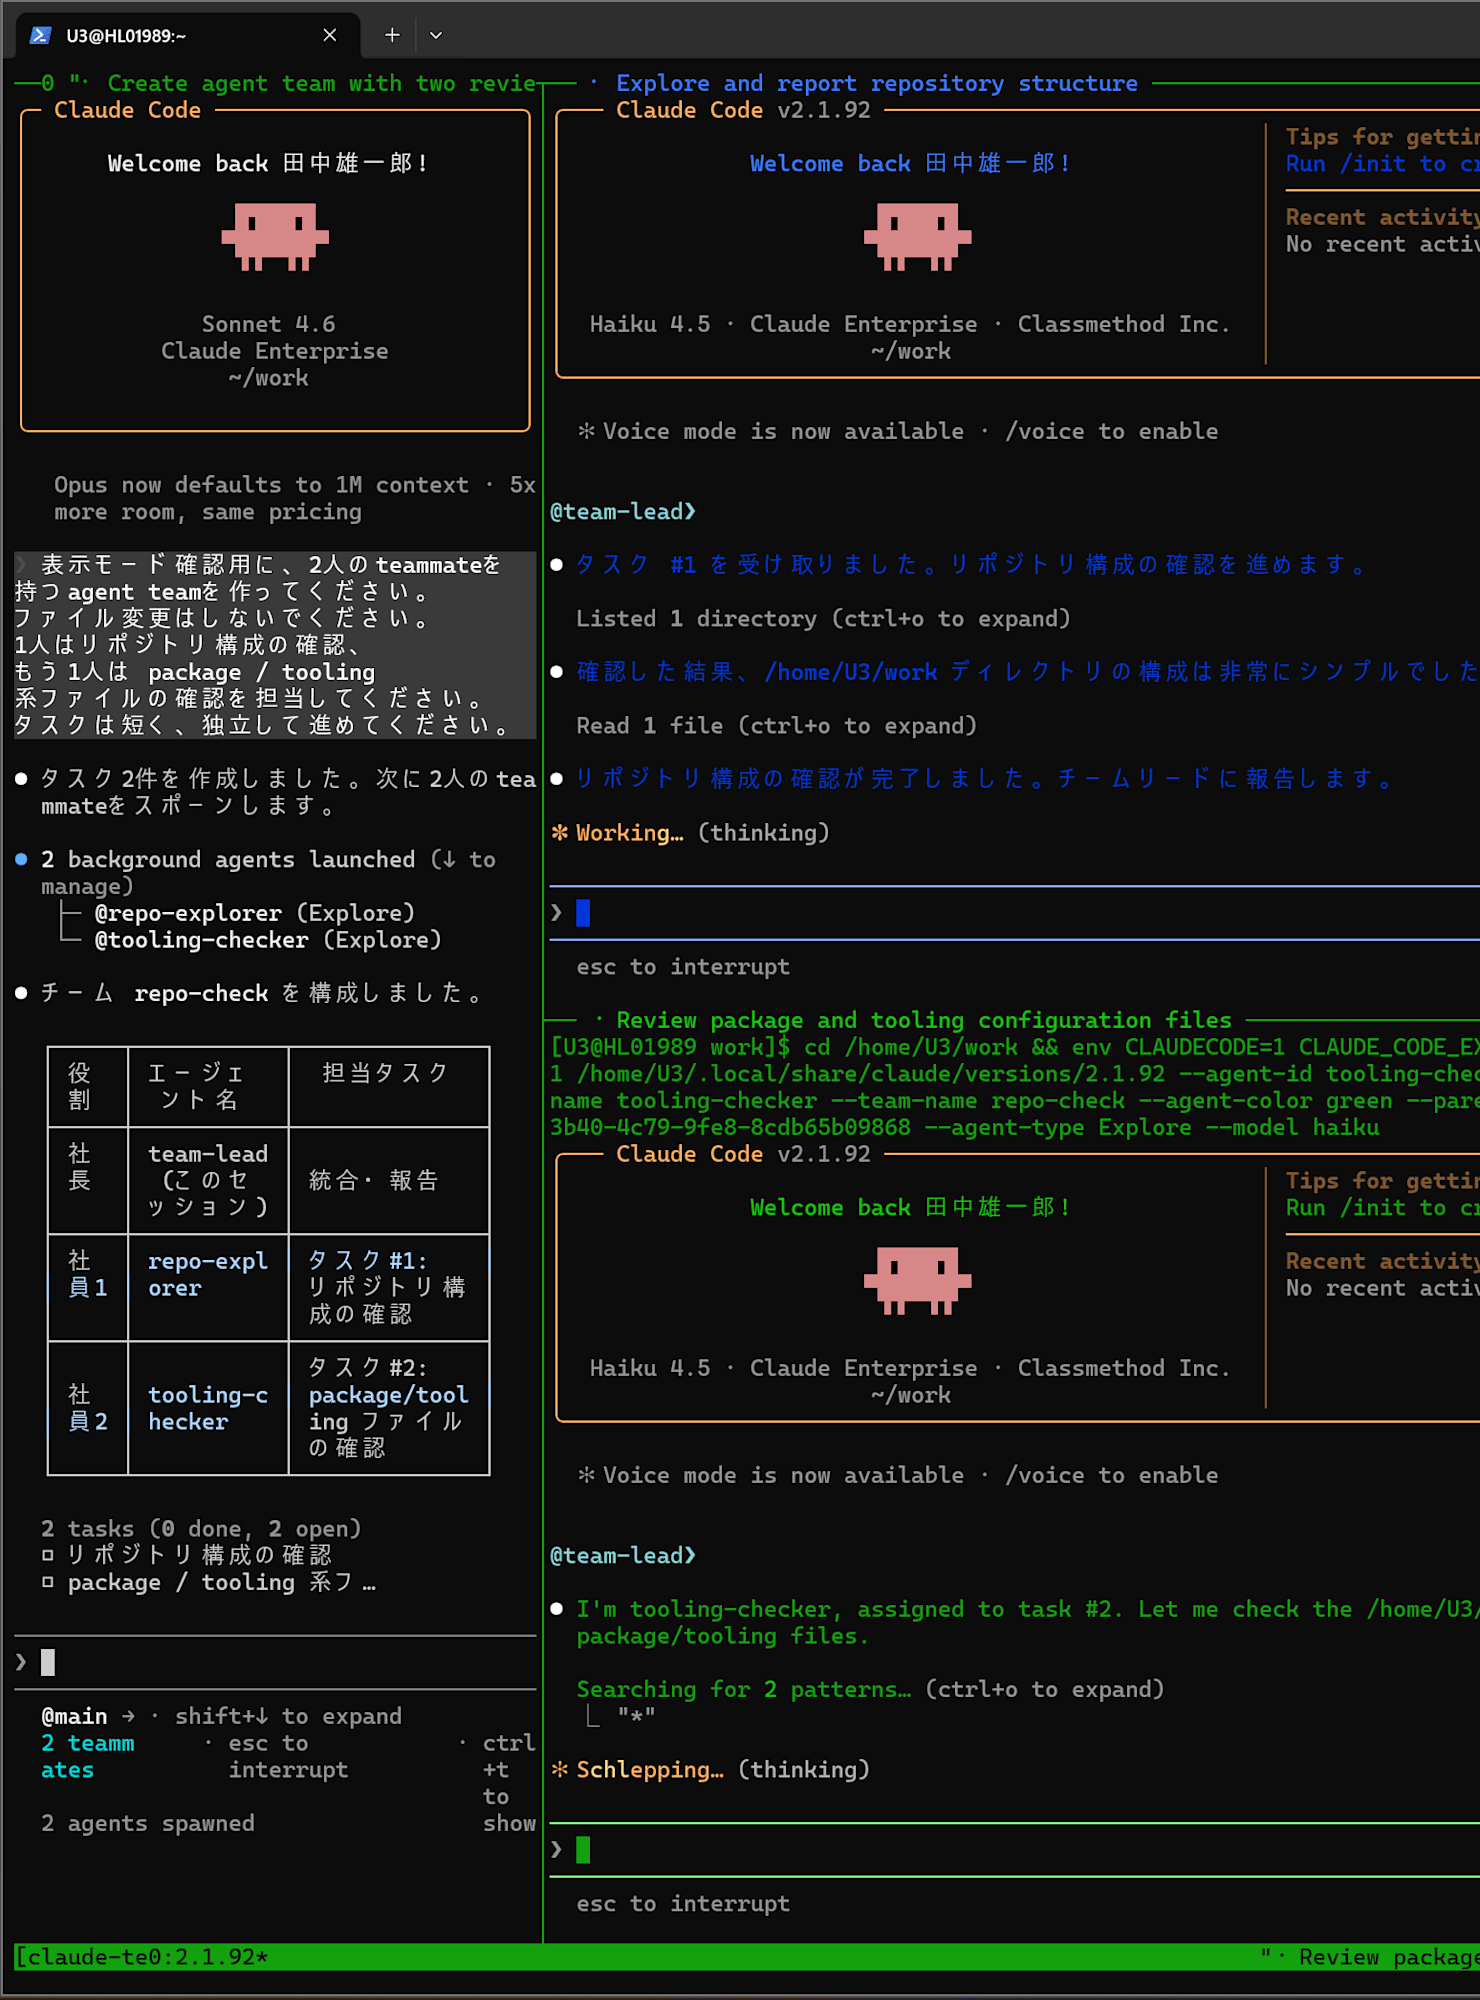Click 'esc to interrupt' in the tooling-checker pane

pos(683,1904)
